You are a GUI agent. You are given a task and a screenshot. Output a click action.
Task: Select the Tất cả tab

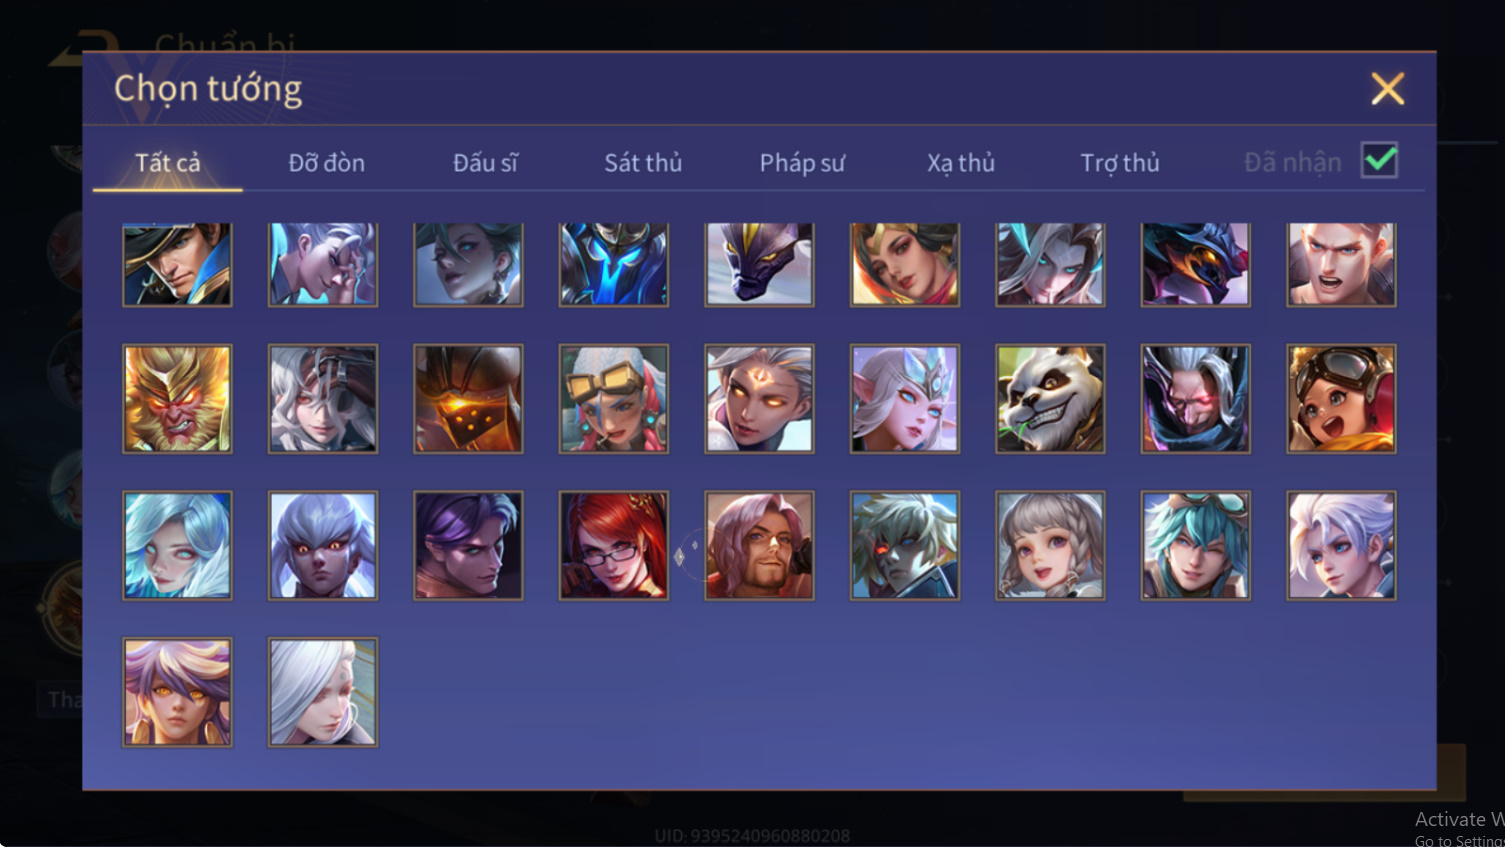168,162
